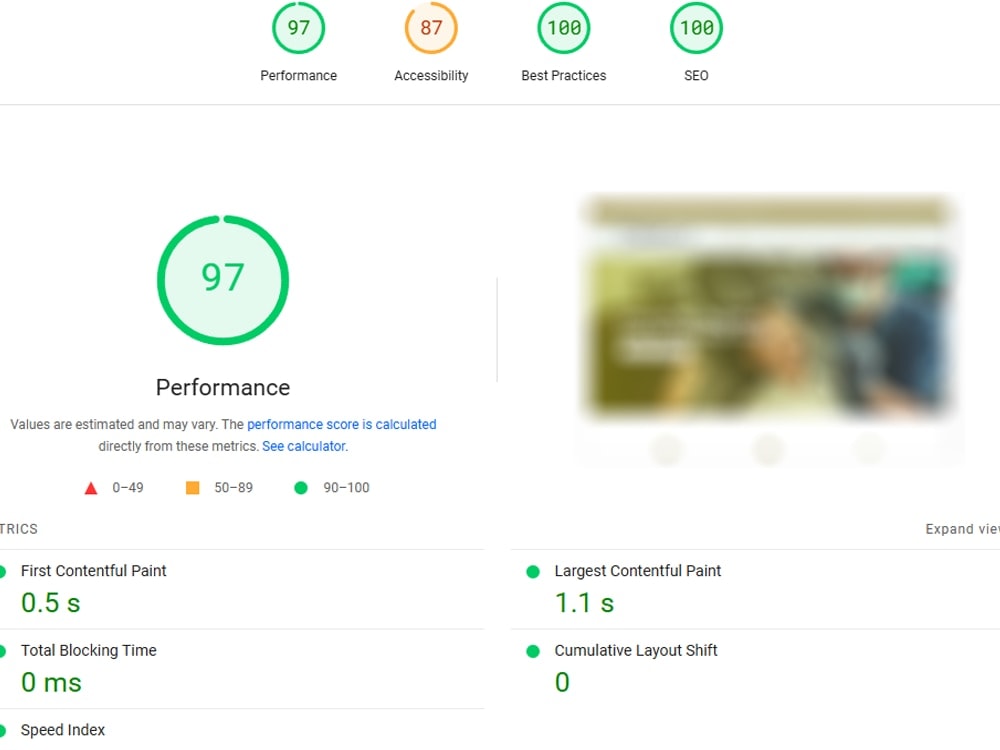Click the 0–49 legend range text

pyautogui.click(x=128, y=488)
